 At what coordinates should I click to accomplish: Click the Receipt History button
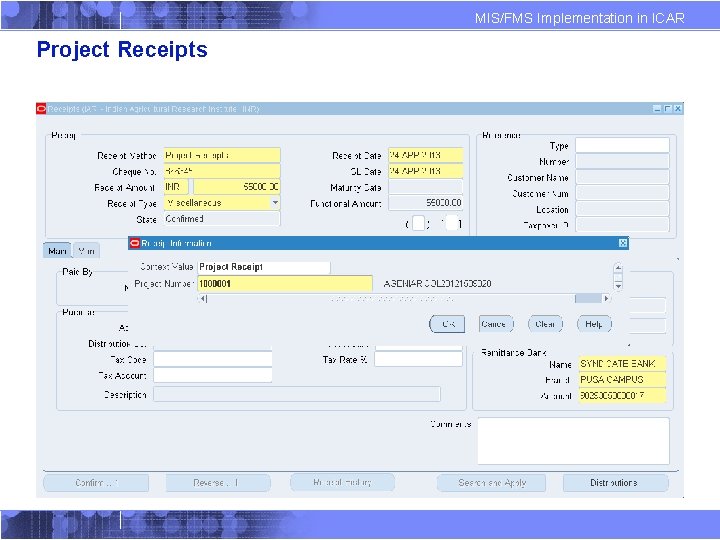(x=343, y=483)
